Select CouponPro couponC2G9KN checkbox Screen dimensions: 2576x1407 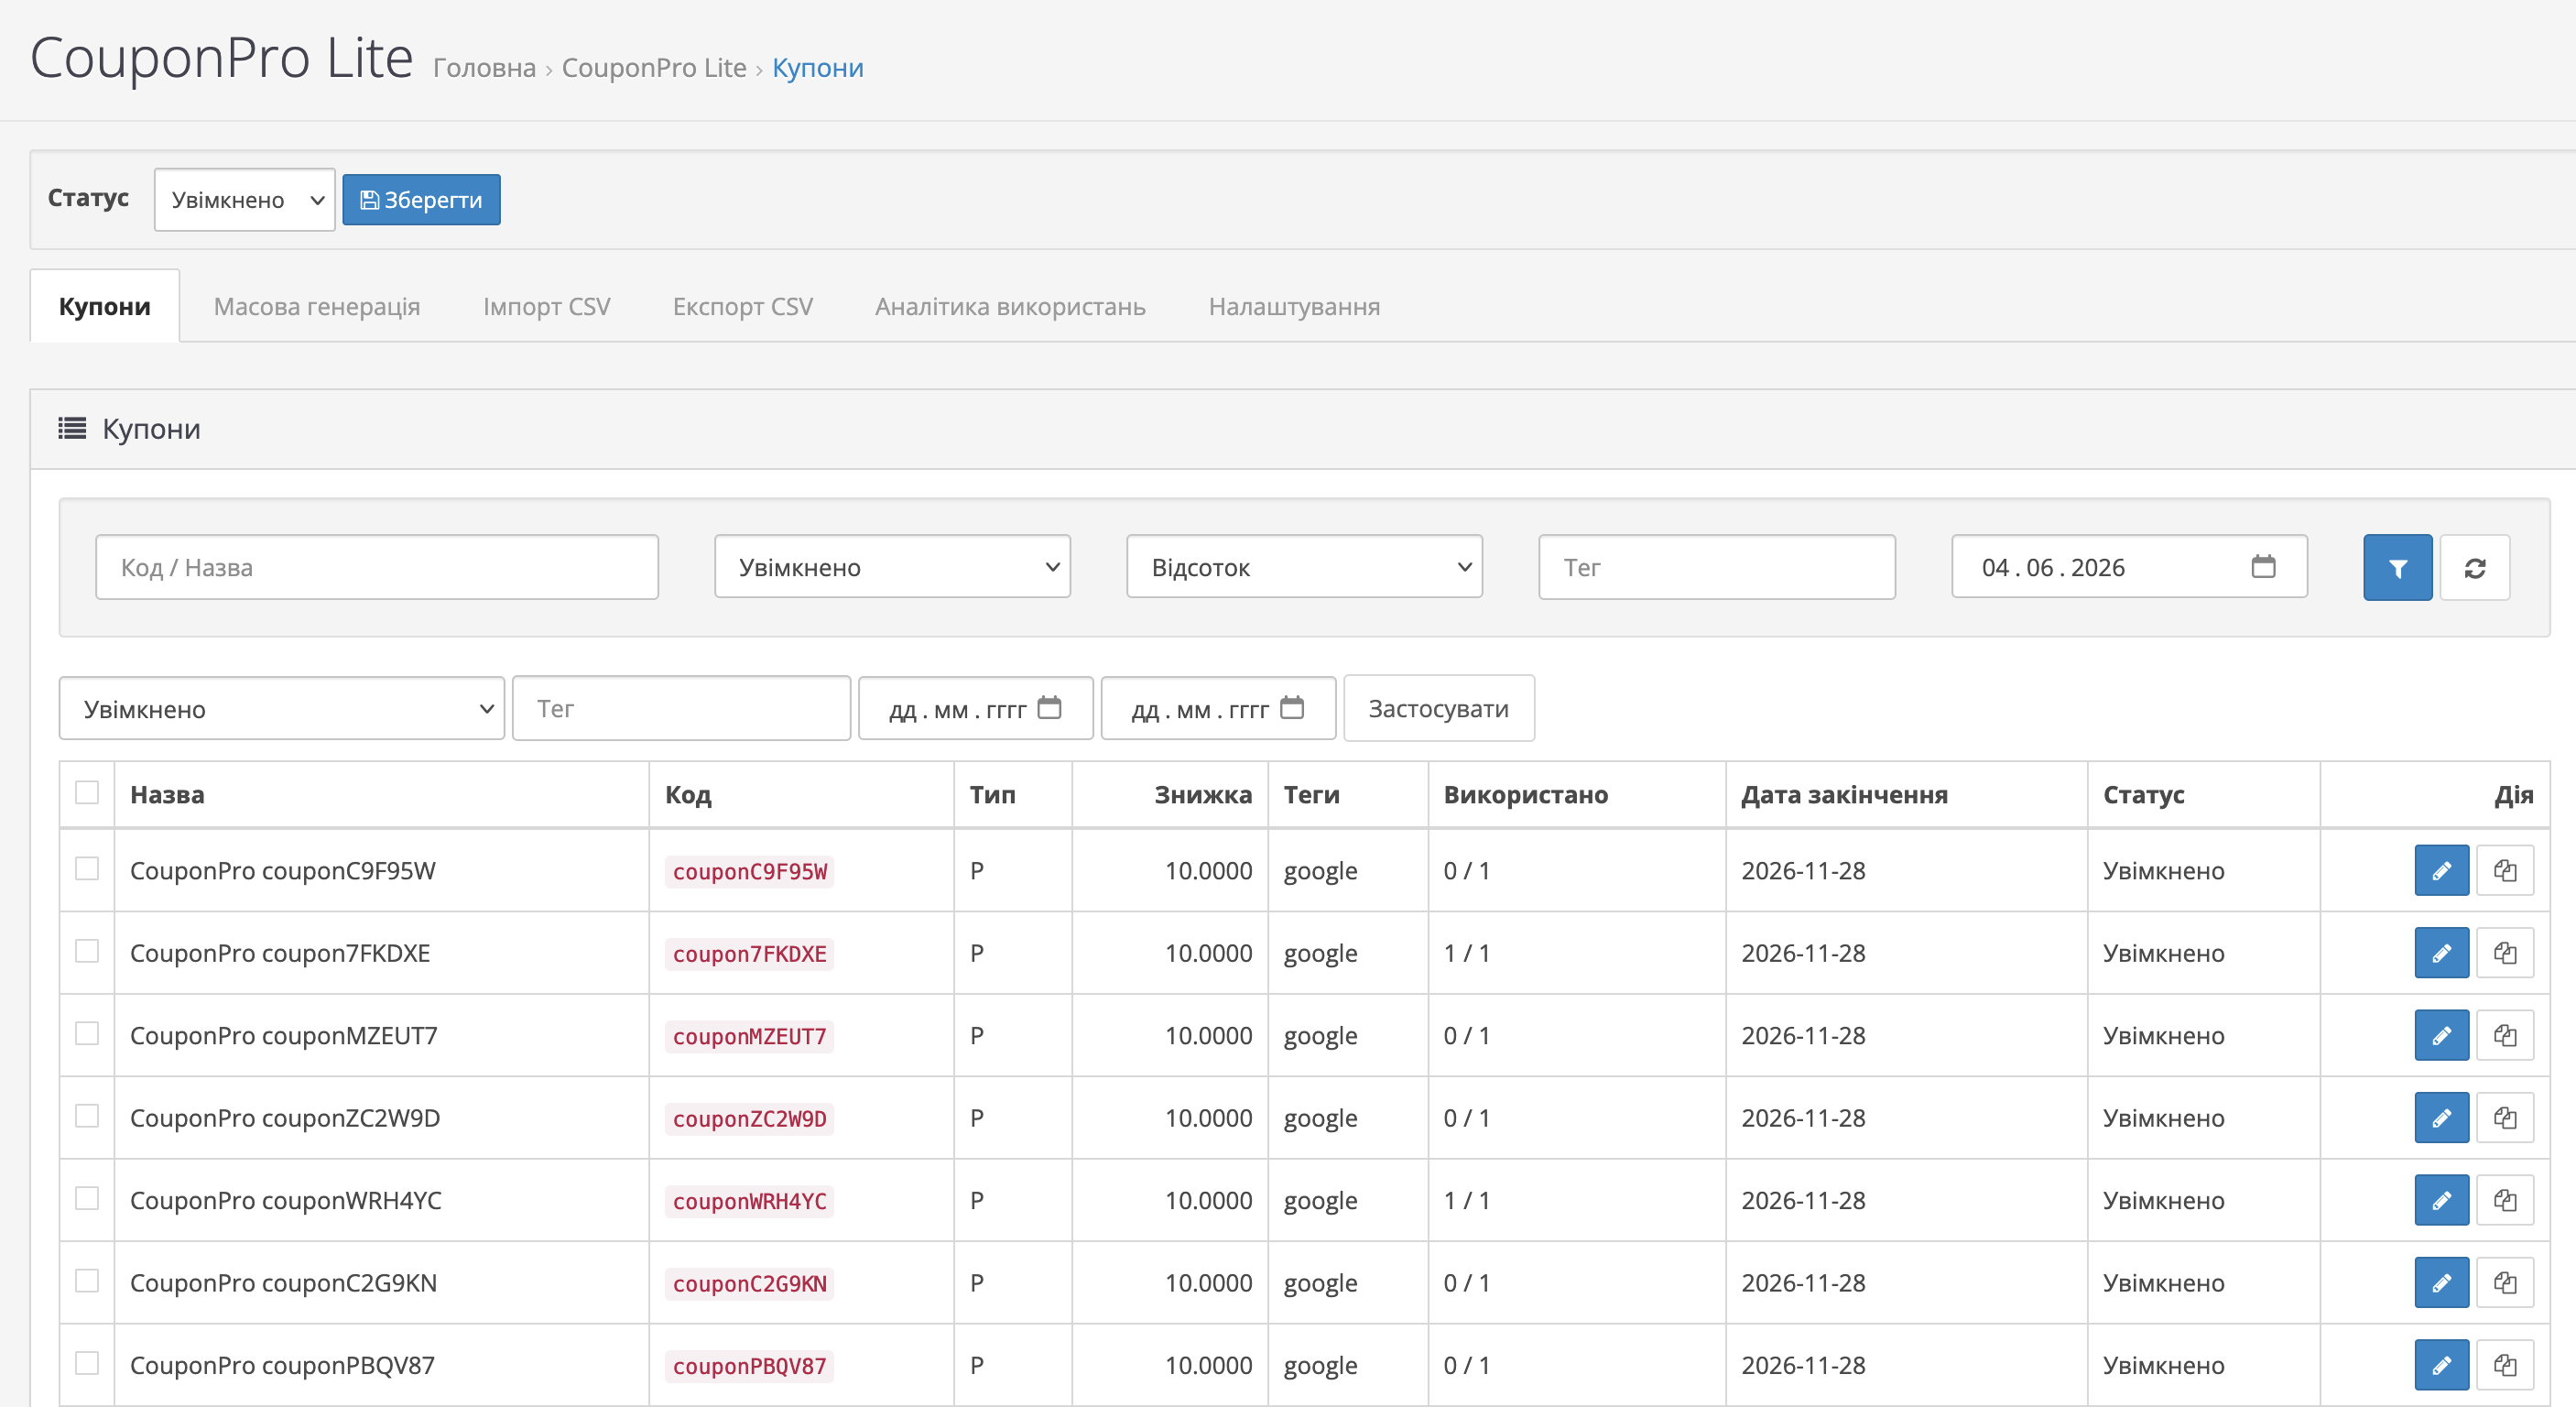[x=87, y=1281]
